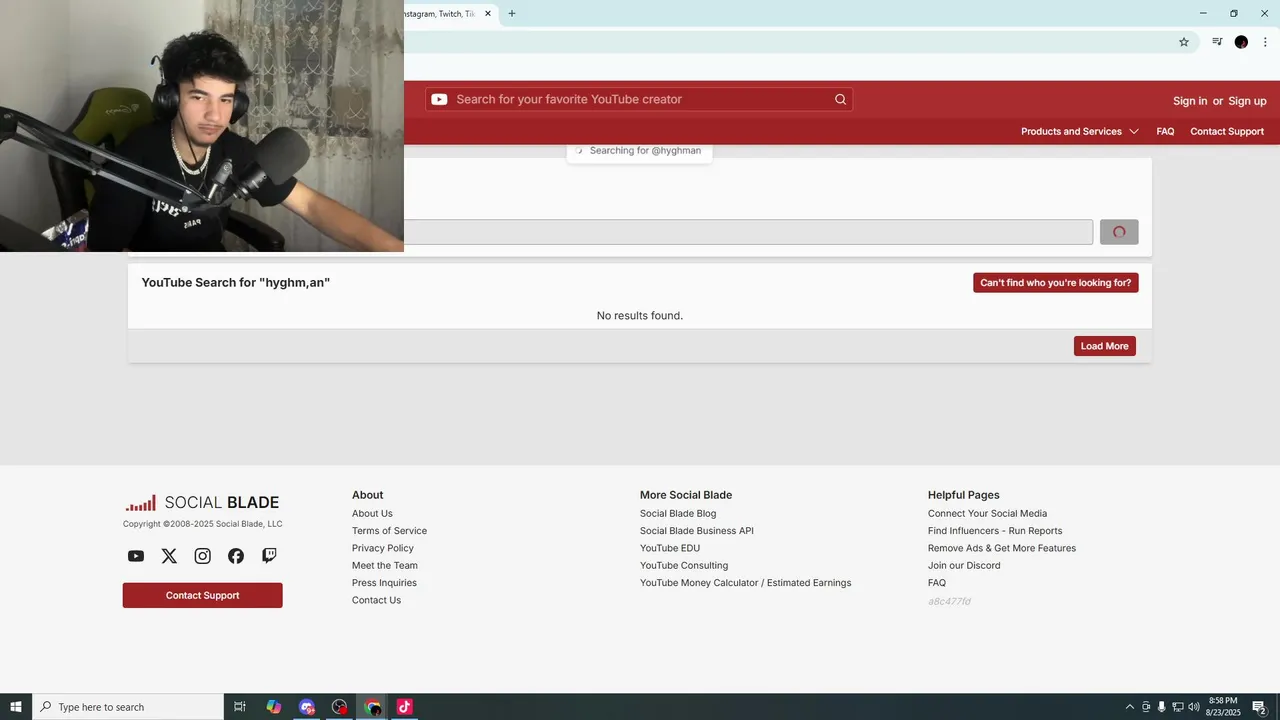
Task: Open the taskbar clock showing 8:58 PM
Action: tap(1224, 707)
